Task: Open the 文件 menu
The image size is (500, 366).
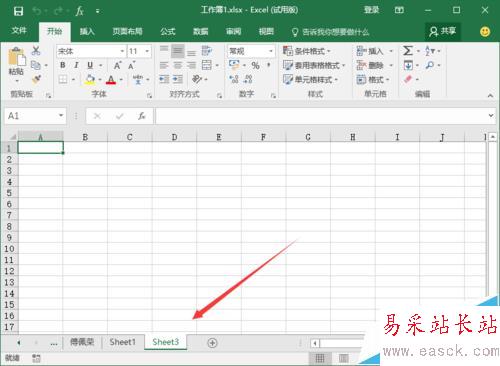Action: (x=19, y=31)
